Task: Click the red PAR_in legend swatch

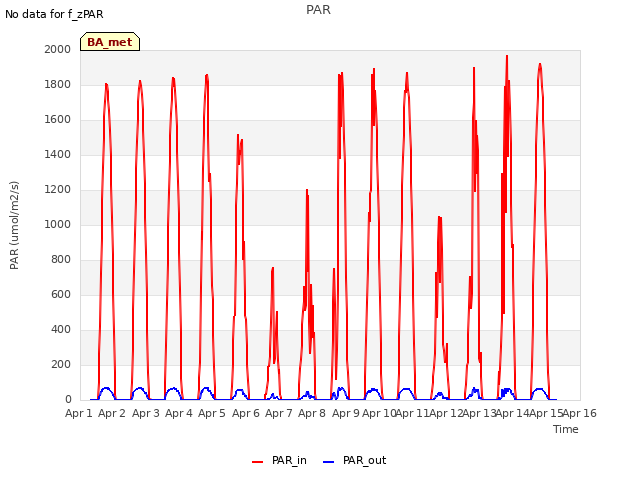Action: 258,462
